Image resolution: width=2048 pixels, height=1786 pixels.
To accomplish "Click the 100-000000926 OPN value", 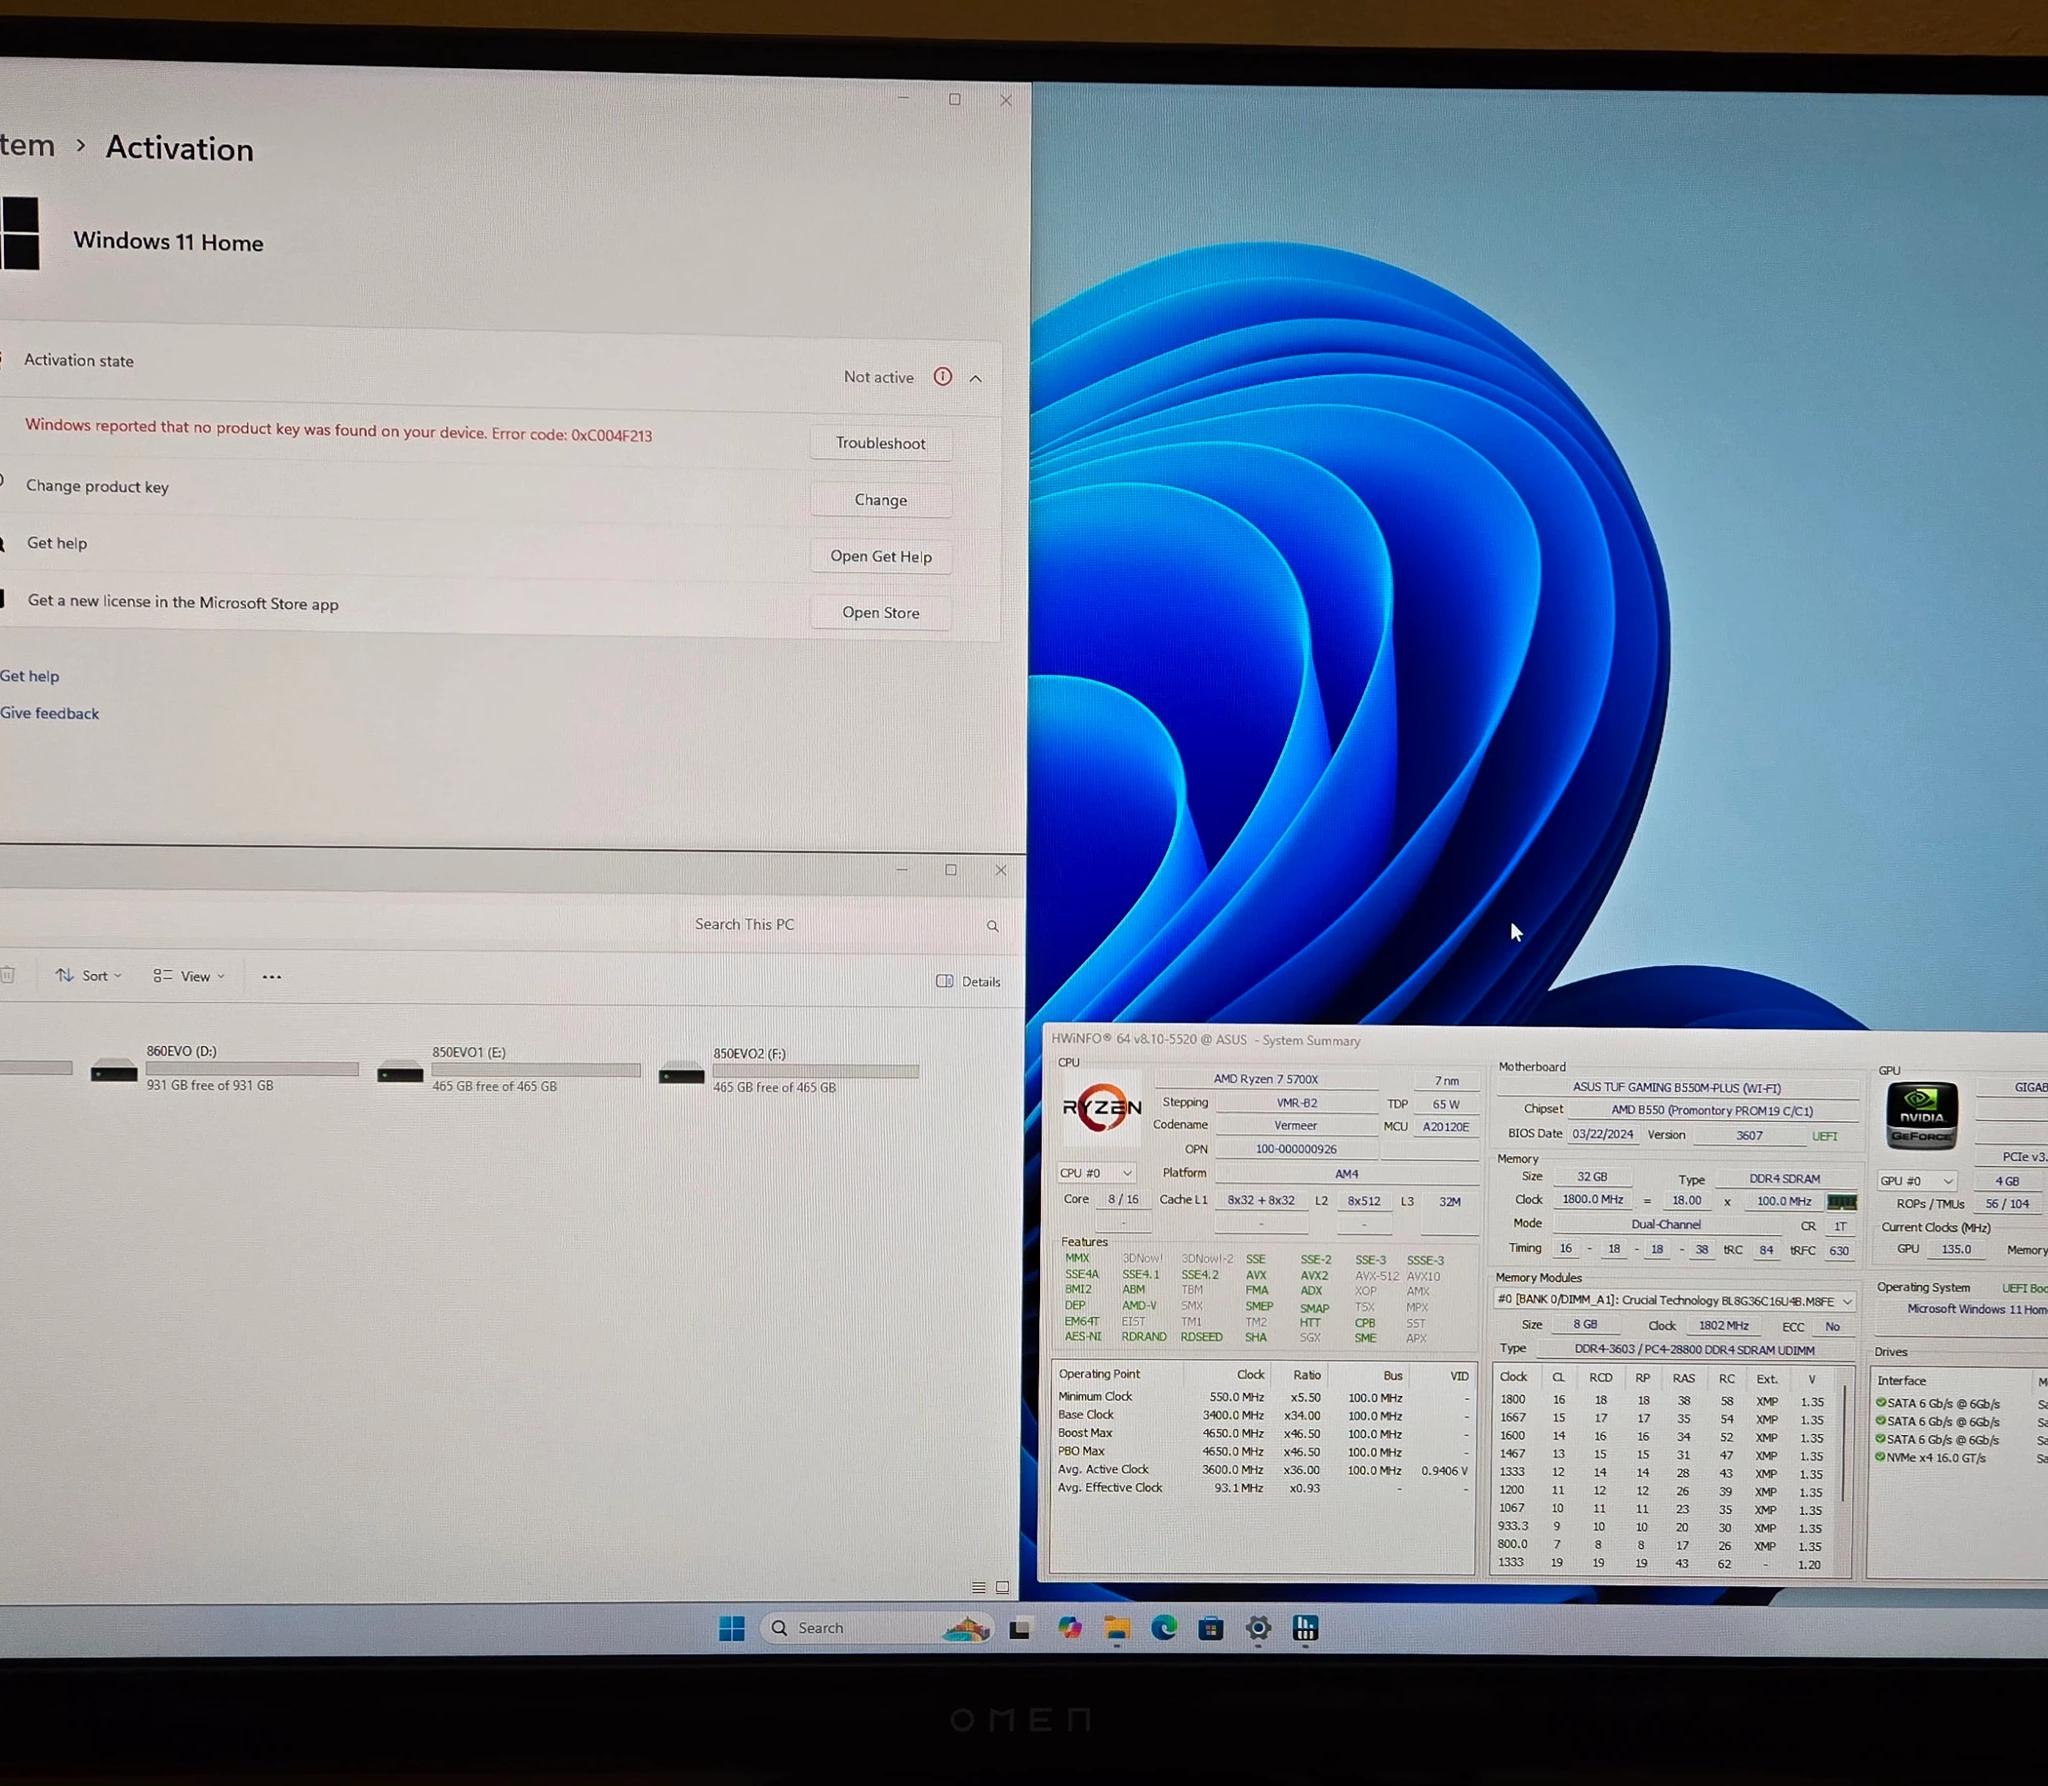I will pos(1296,1149).
